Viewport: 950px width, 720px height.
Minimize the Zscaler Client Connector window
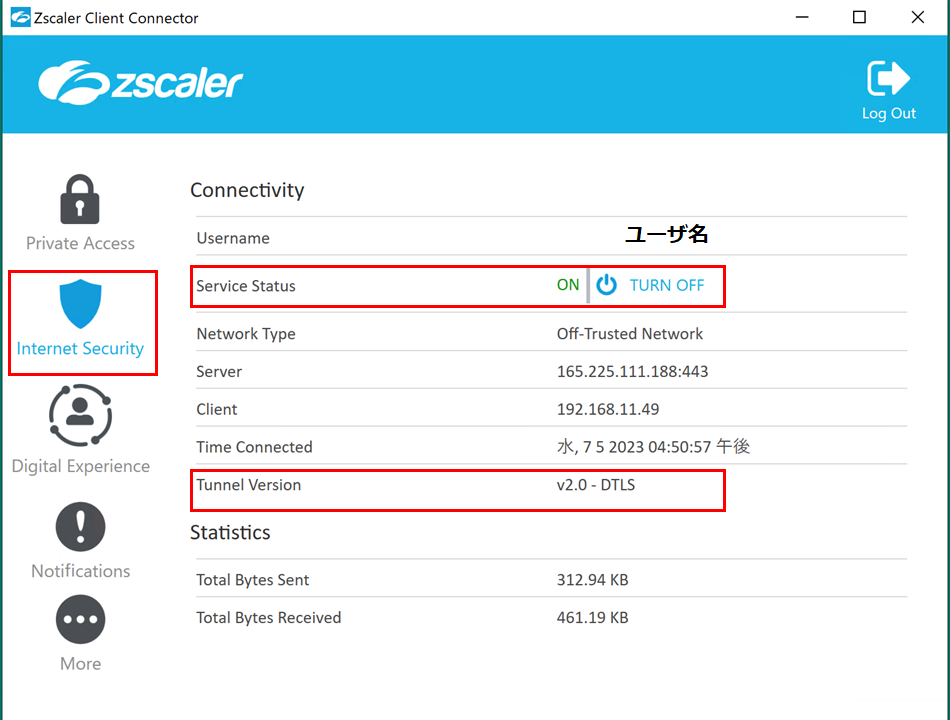[802, 17]
